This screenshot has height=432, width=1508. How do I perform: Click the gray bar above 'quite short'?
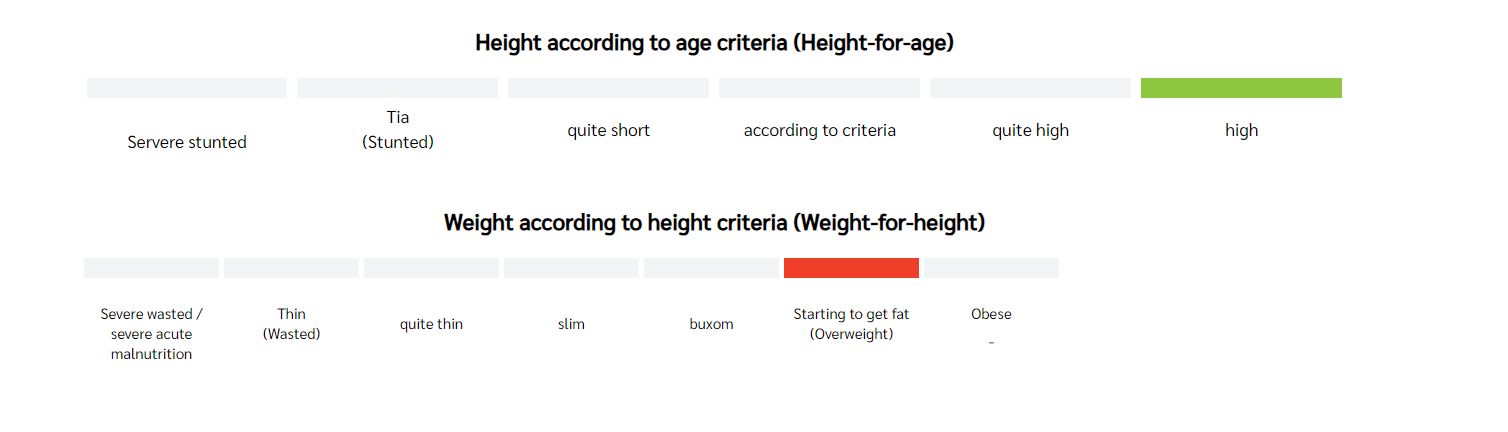tap(609, 88)
